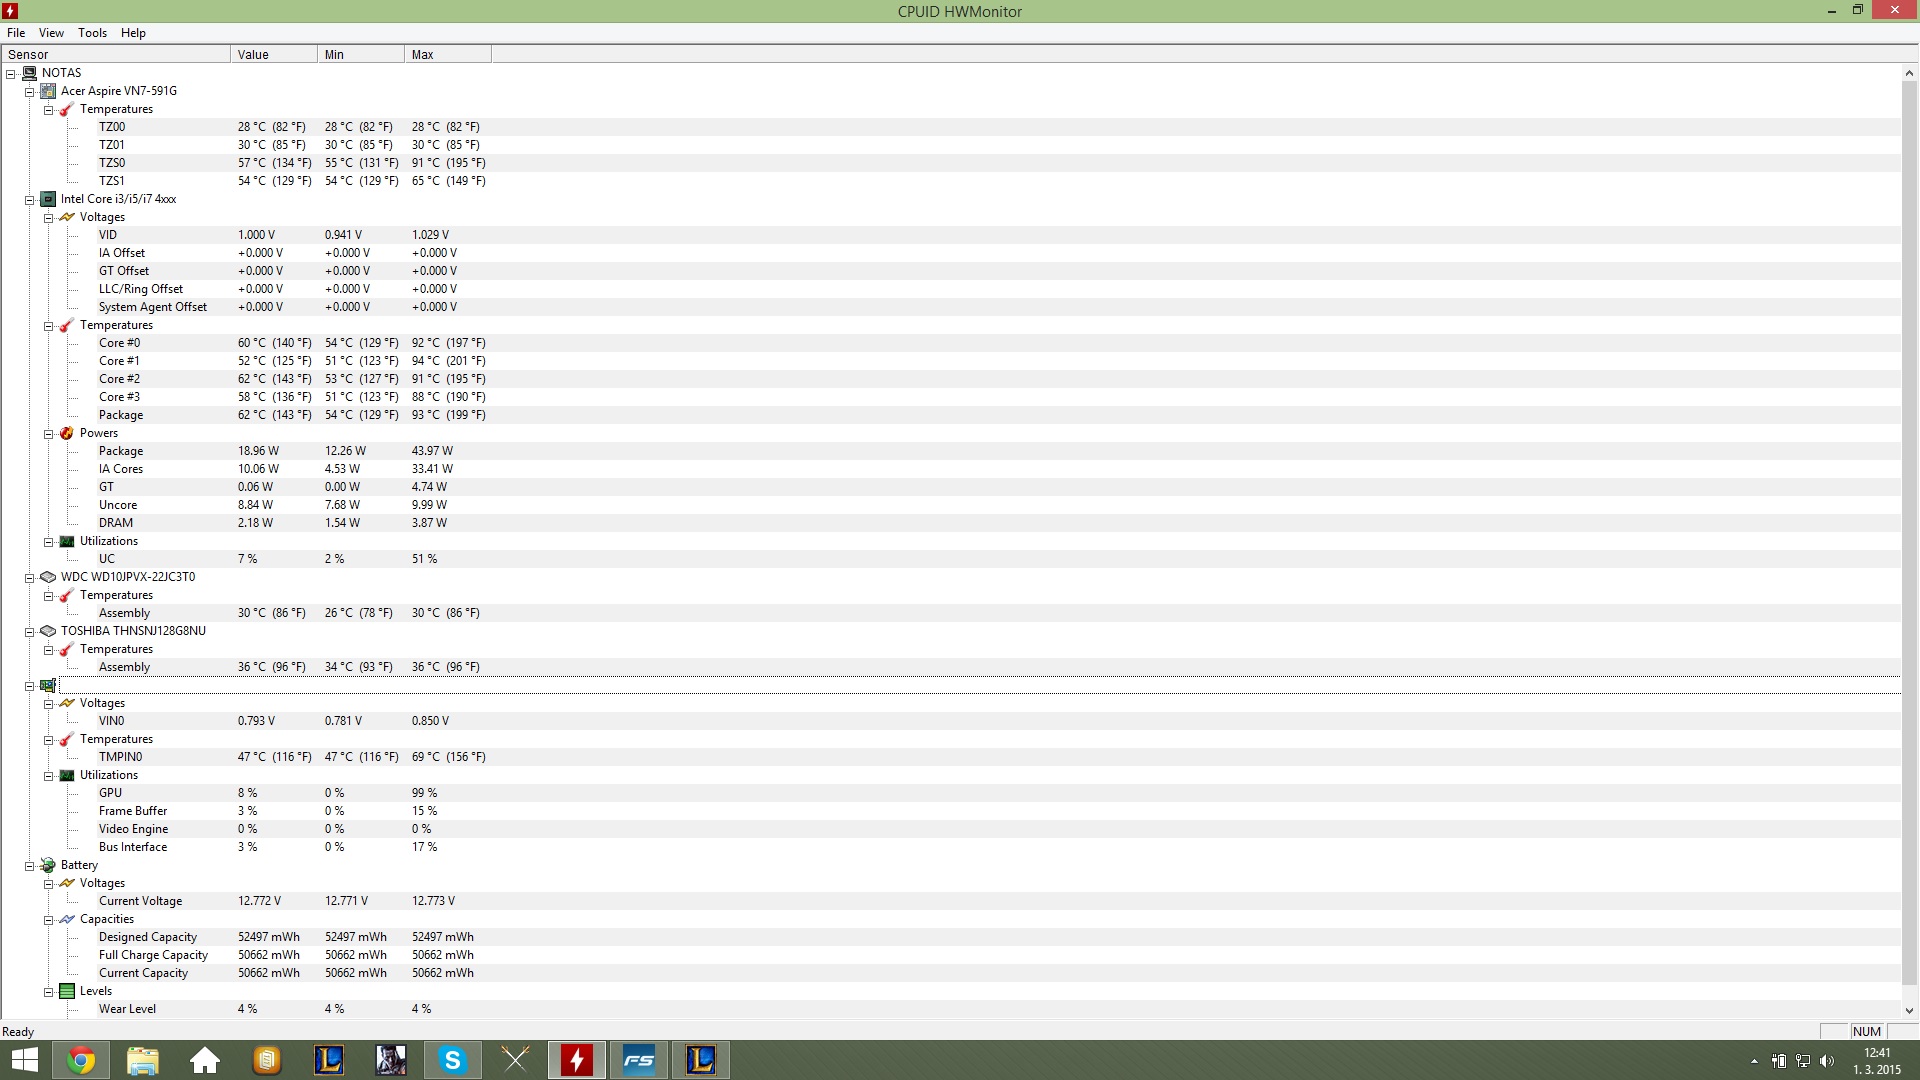Open the Tools menu
The height and width of the screenshot is (1080, 1920).
pyautogui.click(x=92, y=33)
